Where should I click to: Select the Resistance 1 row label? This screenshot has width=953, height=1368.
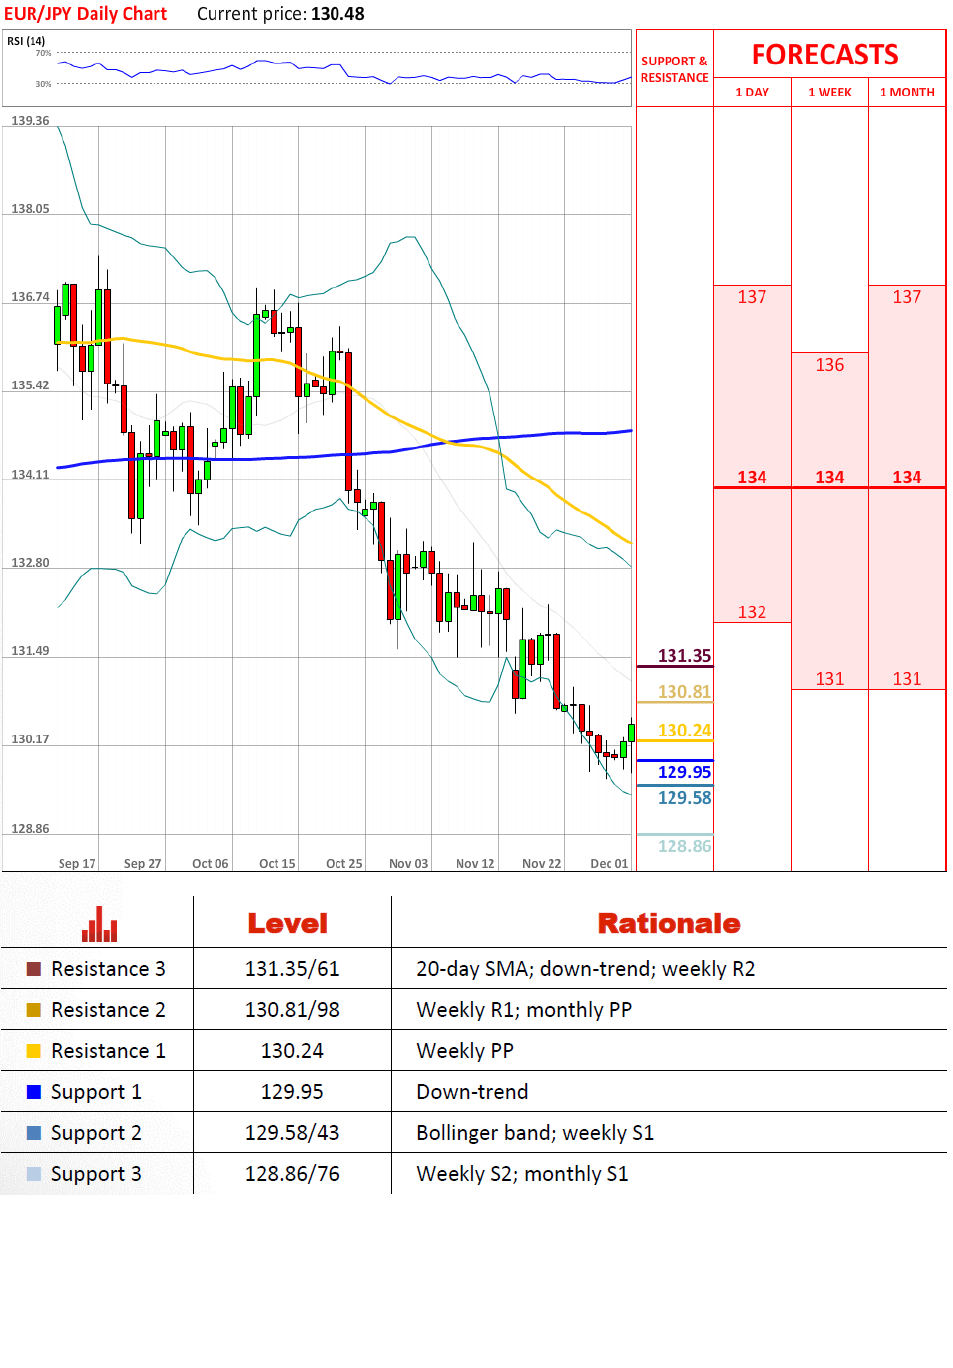click(108, 1051)
